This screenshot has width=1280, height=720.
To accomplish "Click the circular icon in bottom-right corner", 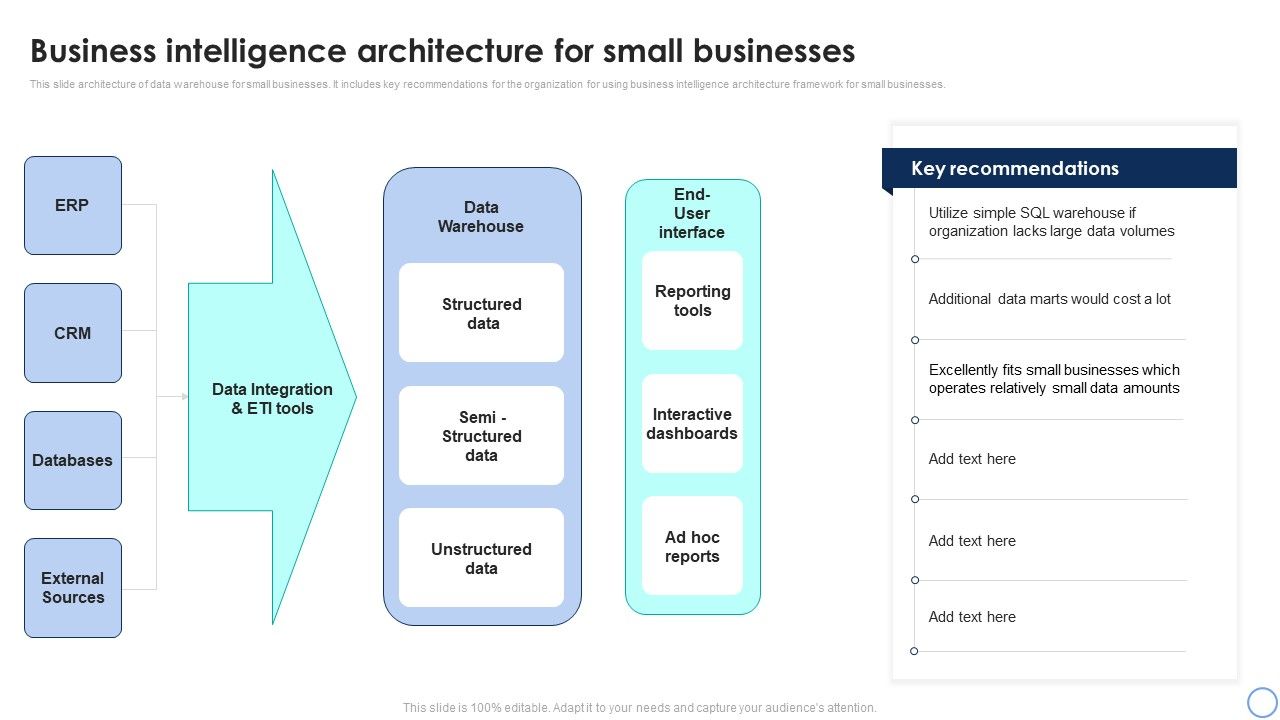I will [1262, 701].
